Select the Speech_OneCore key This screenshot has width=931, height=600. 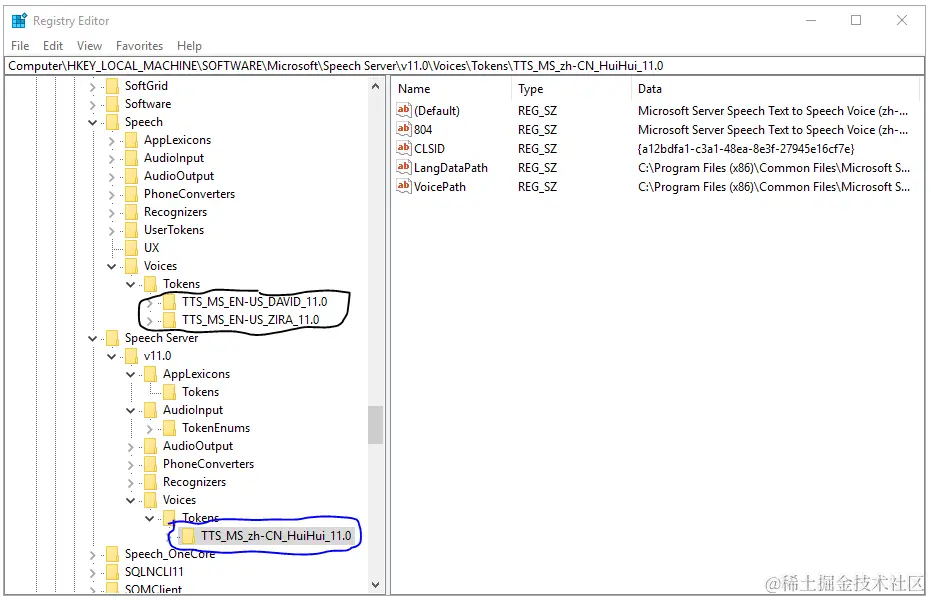[x=170, y=554]
